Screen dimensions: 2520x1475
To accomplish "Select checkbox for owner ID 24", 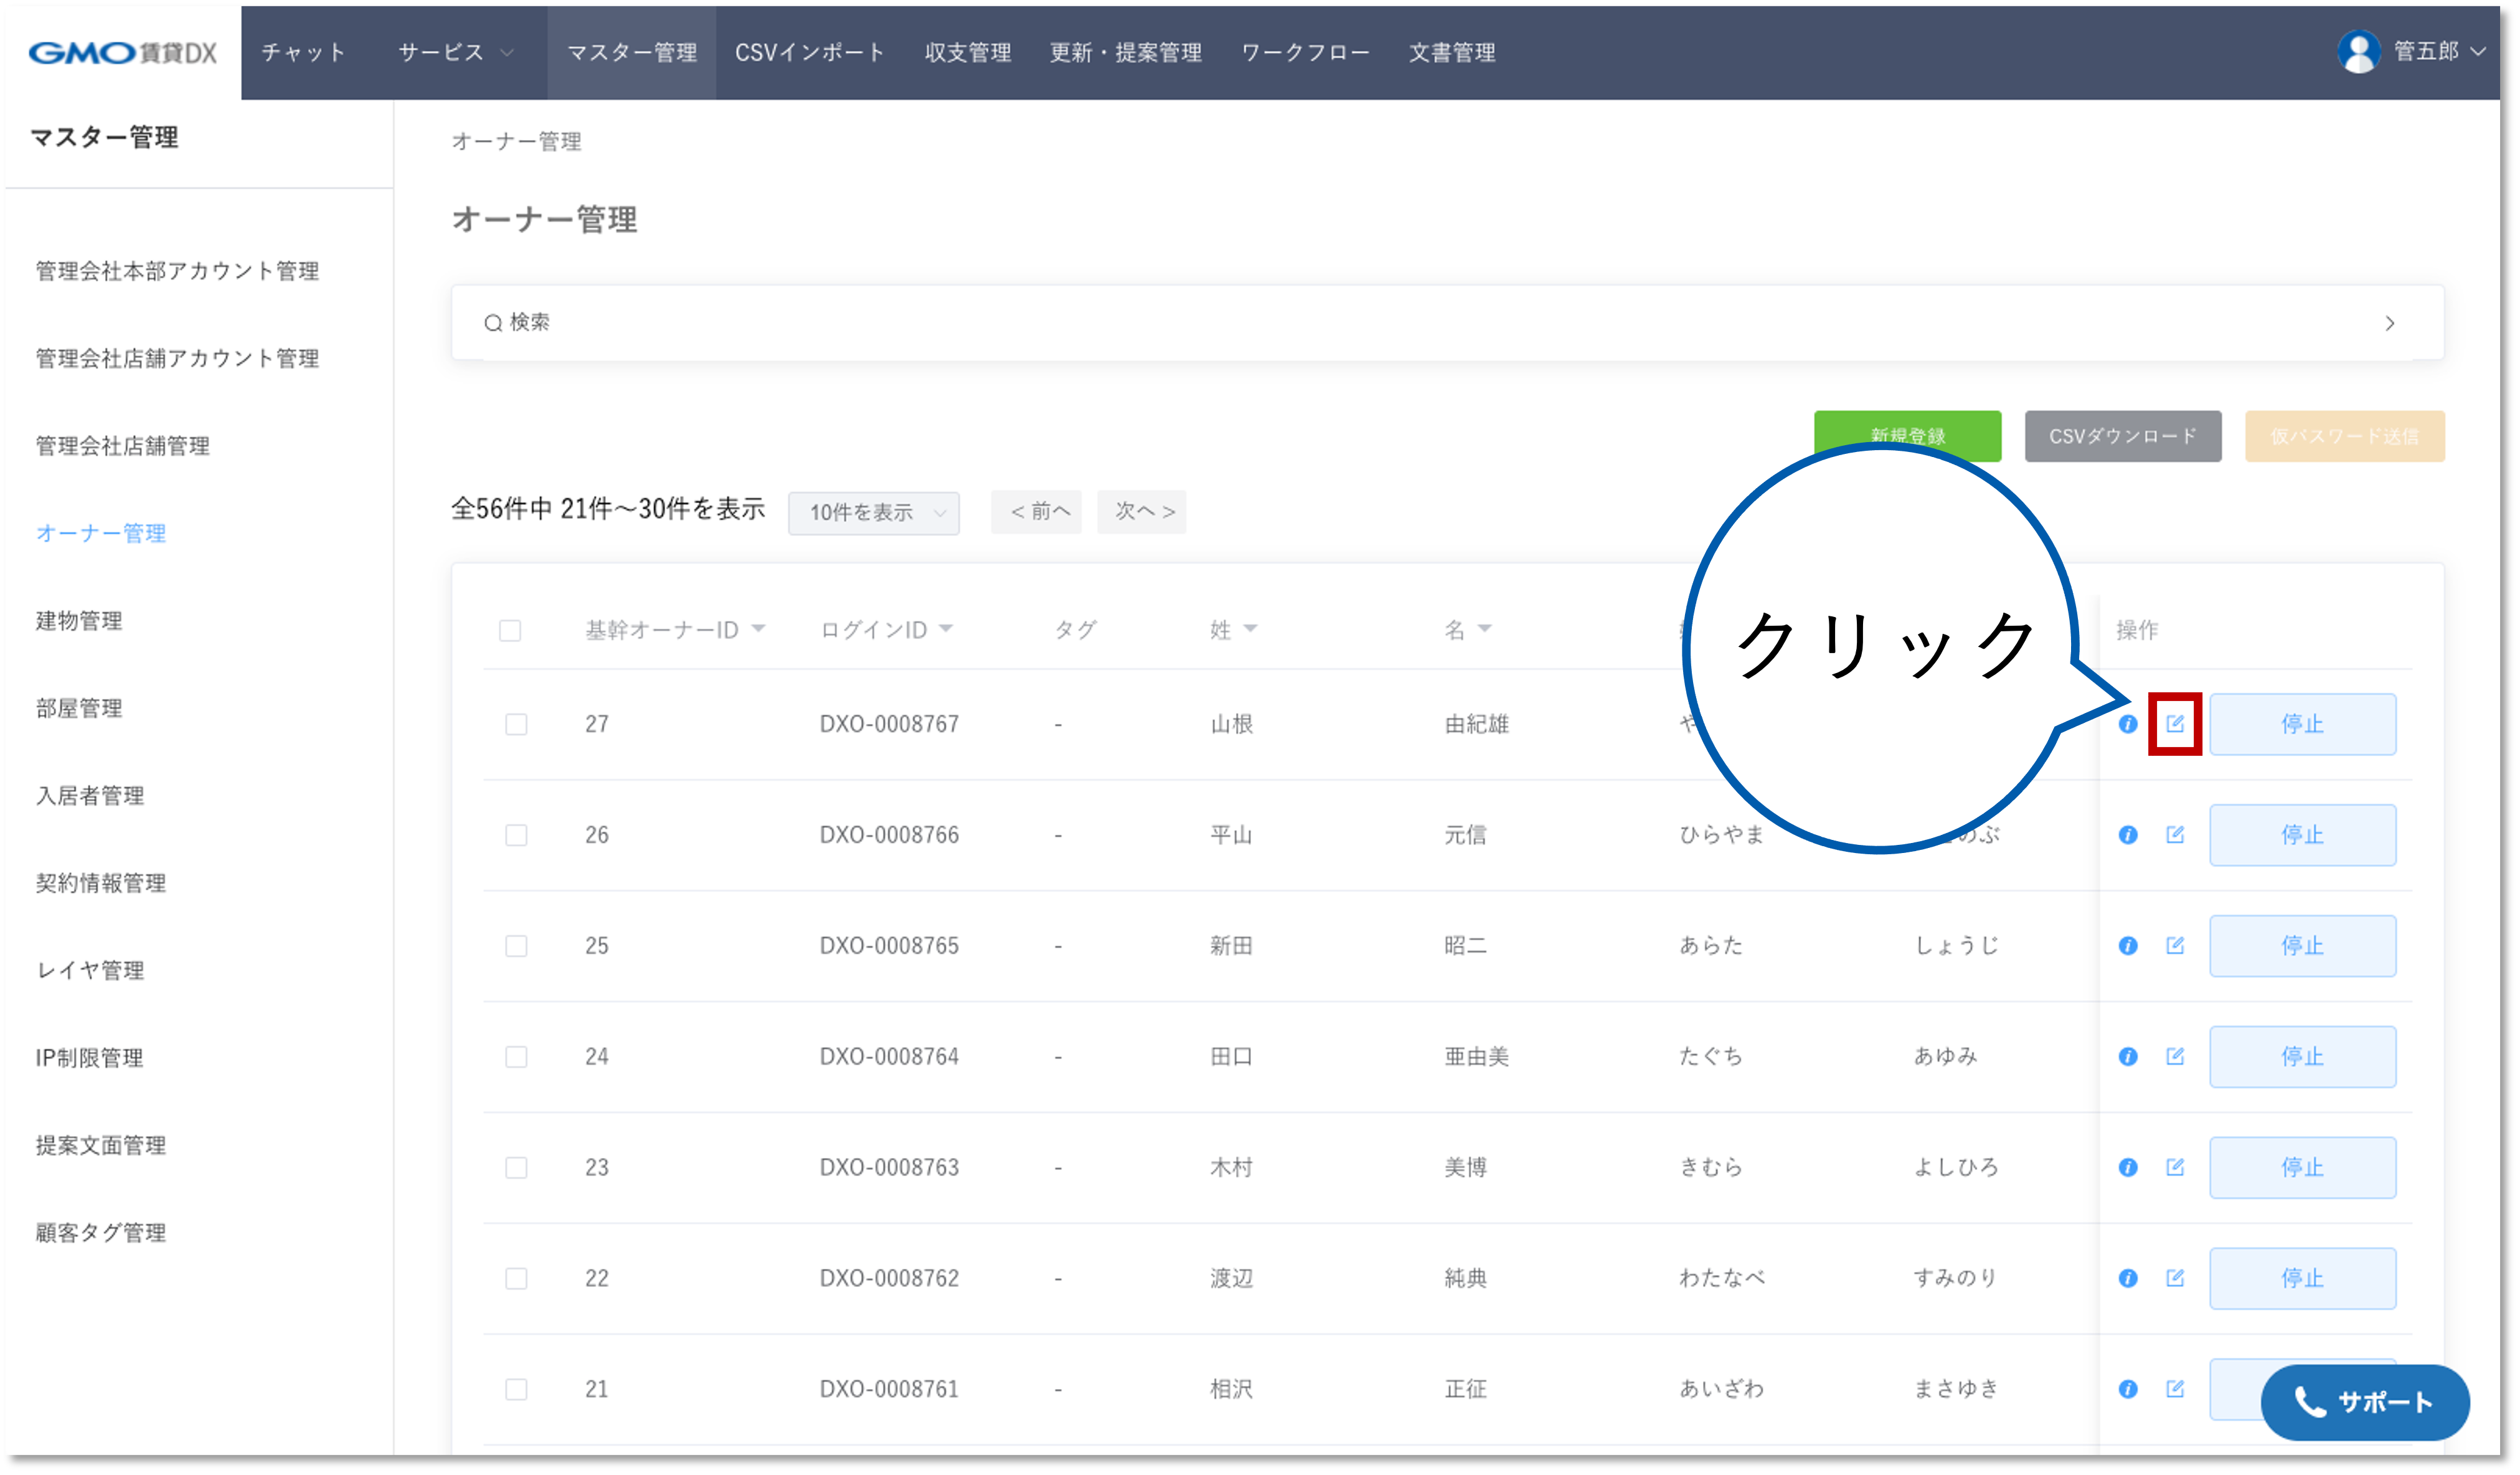I will (x=516, y=1057).
